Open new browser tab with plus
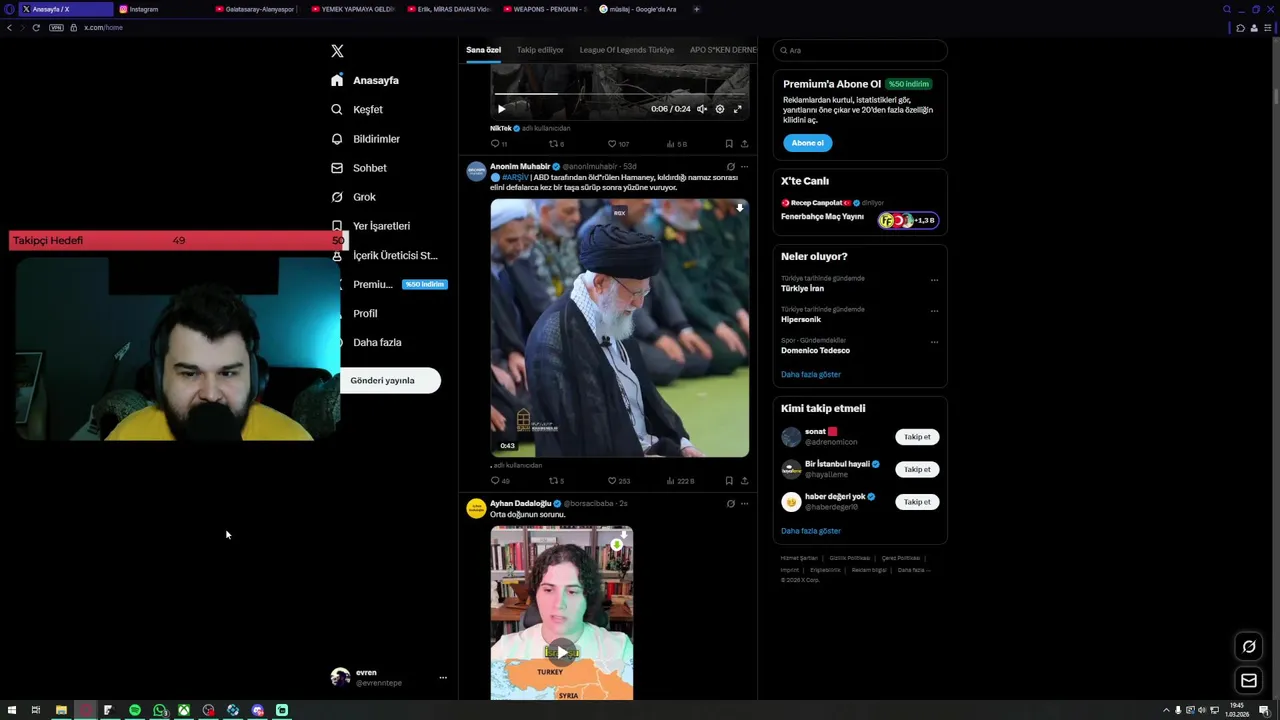The width and height of the screenshot is (1280, 720). coord(696,9)
